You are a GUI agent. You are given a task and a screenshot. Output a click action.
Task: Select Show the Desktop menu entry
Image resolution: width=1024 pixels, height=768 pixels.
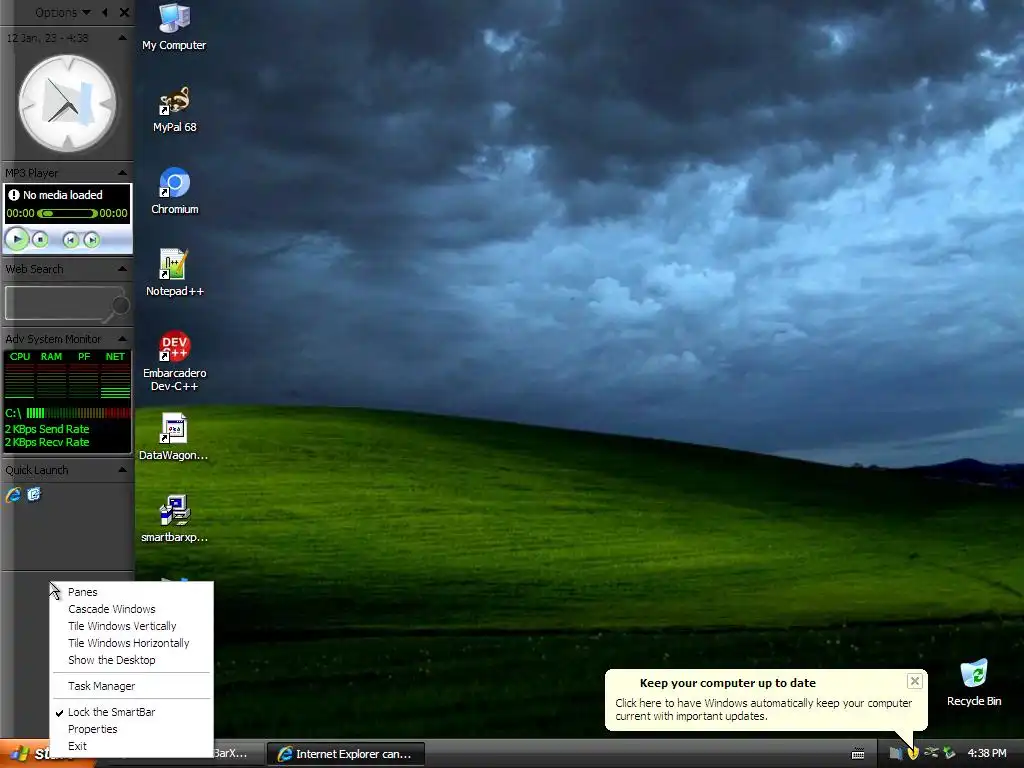point(131,660)
